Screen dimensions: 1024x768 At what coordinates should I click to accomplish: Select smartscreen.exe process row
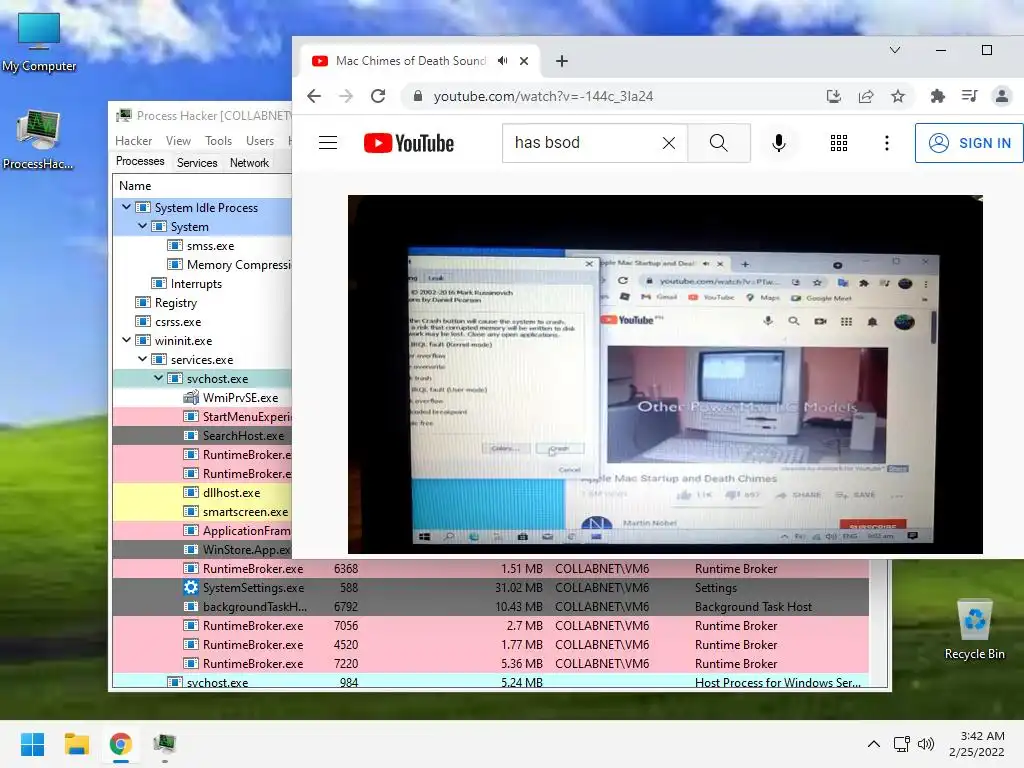tap(202, 511)
